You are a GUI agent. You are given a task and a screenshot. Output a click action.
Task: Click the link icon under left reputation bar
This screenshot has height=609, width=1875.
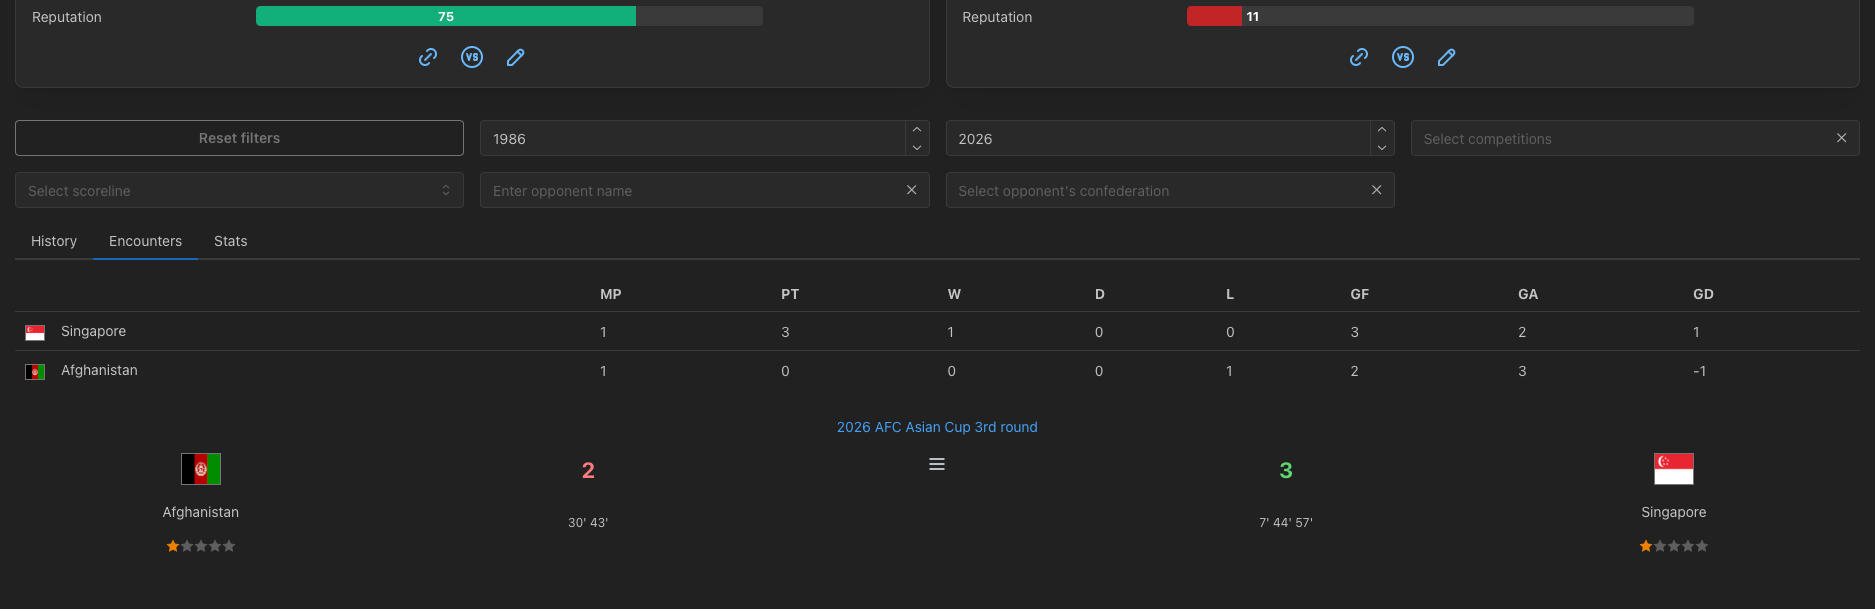point(428,57)
